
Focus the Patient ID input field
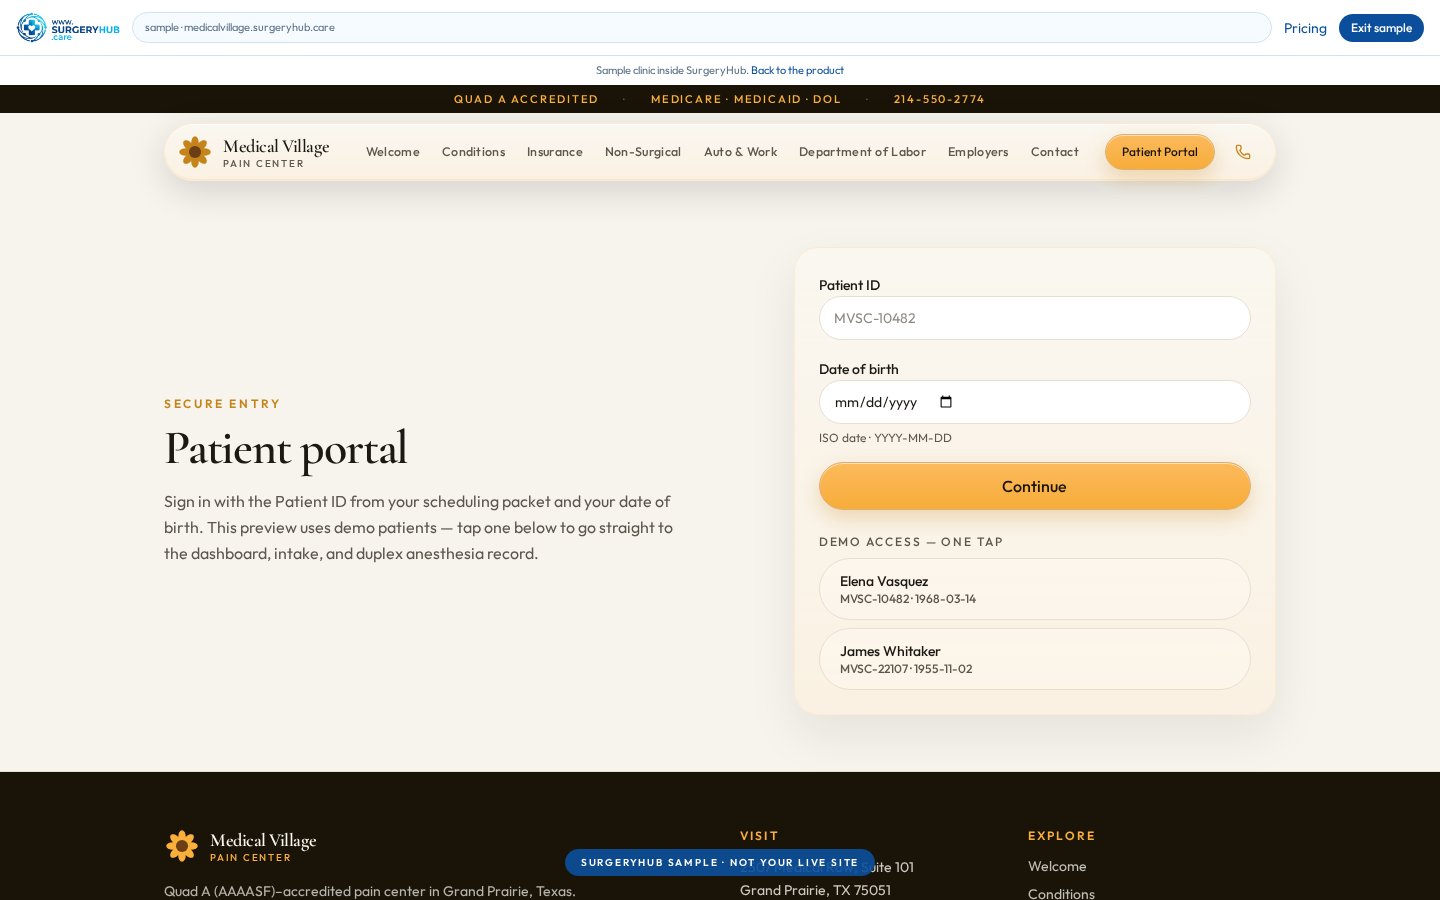(1035, 318)
